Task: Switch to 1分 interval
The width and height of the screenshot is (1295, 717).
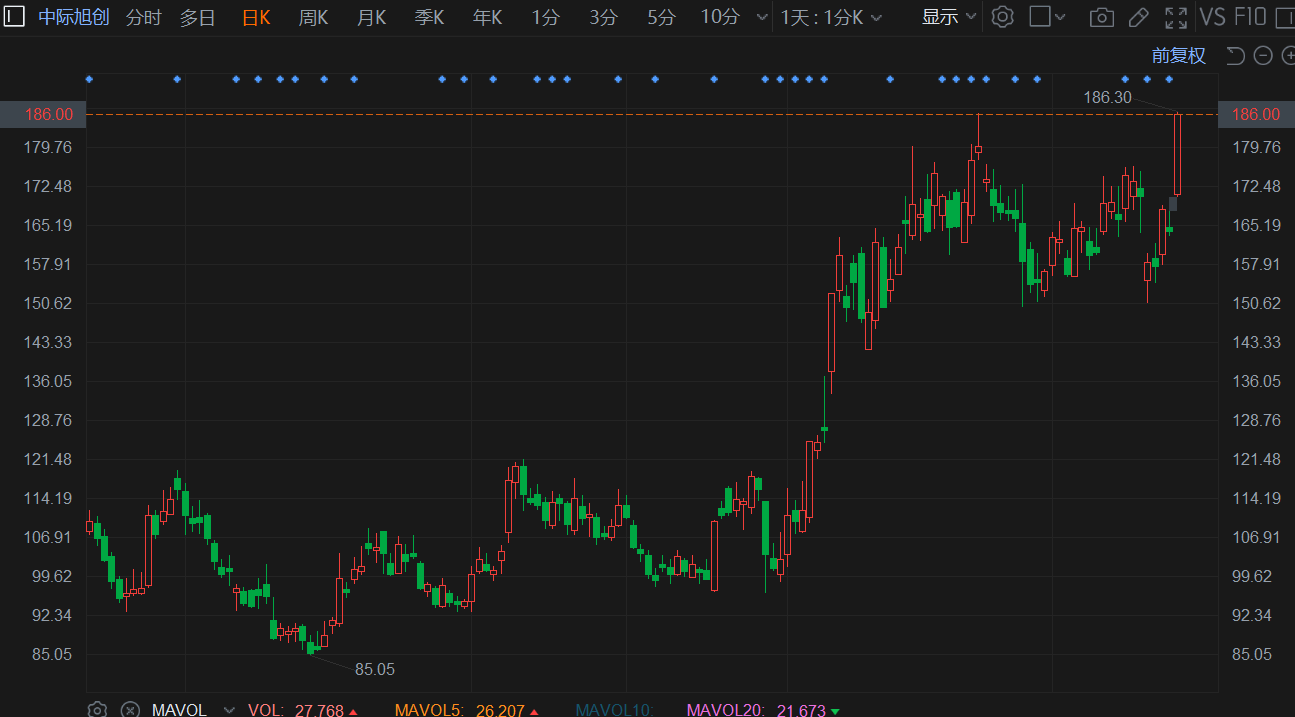Action: pos(546,17)
